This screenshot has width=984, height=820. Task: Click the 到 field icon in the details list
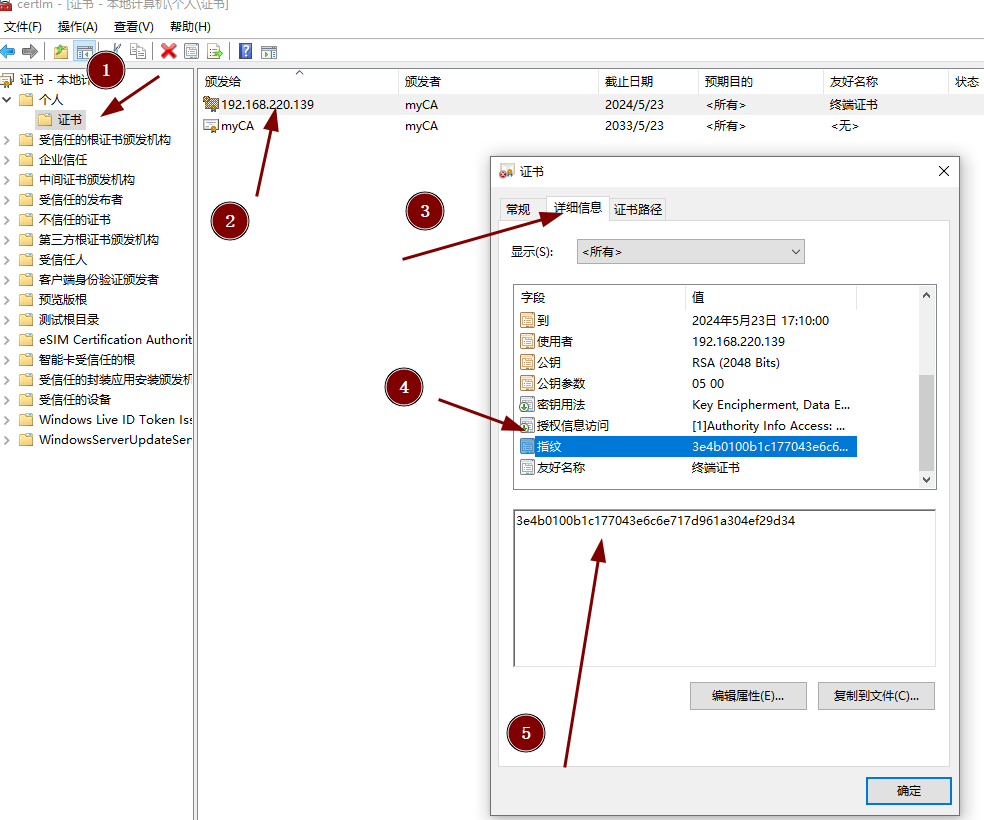click(527, 321)
